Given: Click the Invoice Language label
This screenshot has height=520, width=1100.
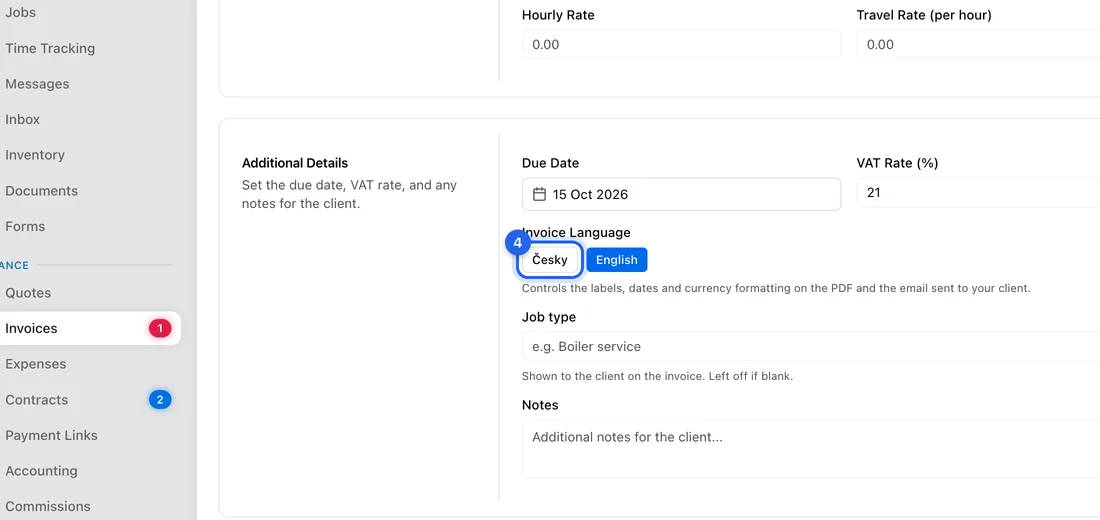Looking at the screenshot, I should (576, 232).
